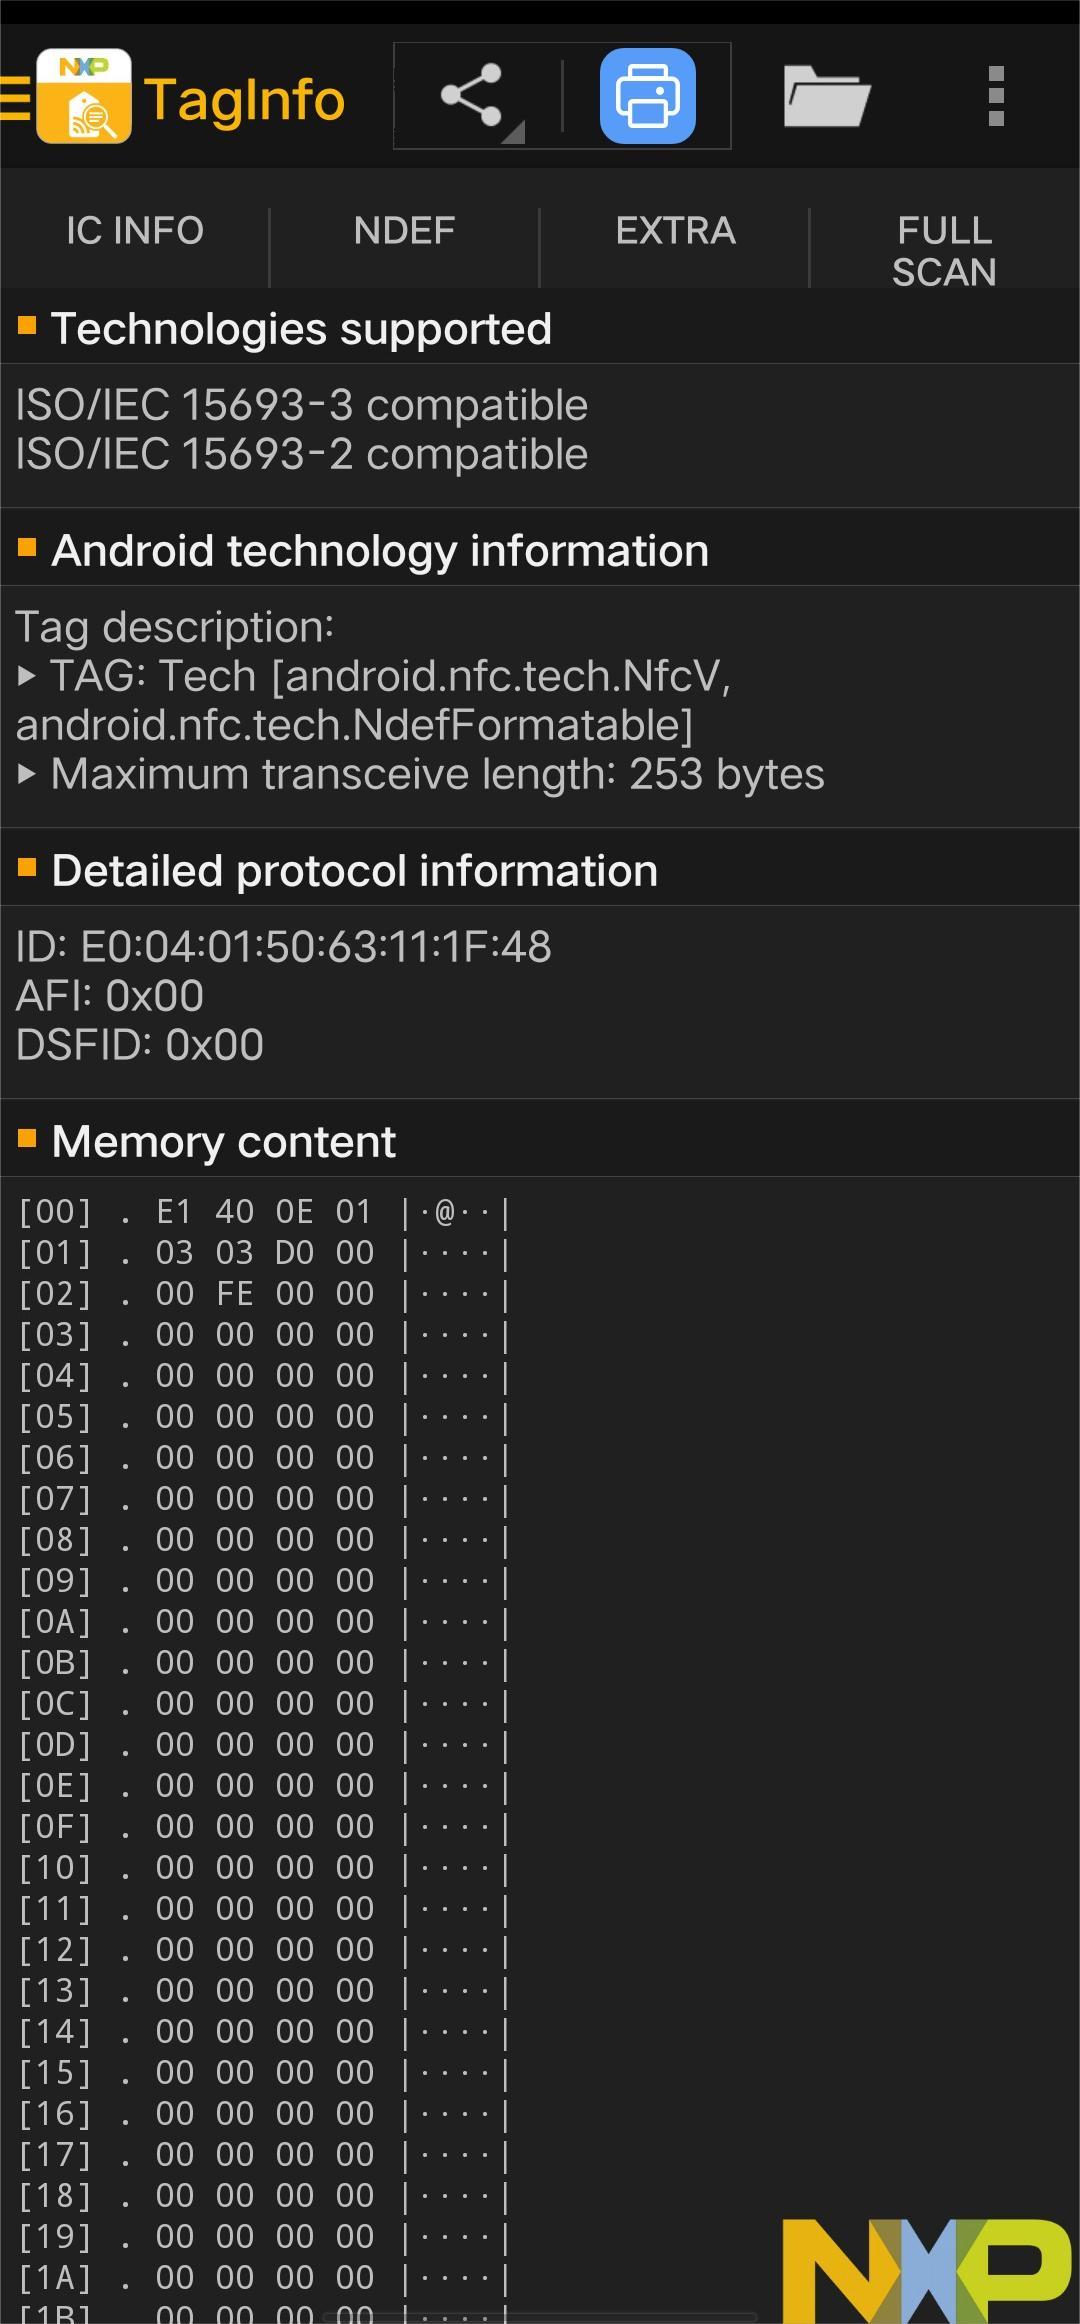The width and height of the screenshot is (1080, 2324).
Task: Expand share dropdown corner arrow
Action: click(x=514, y=132)
